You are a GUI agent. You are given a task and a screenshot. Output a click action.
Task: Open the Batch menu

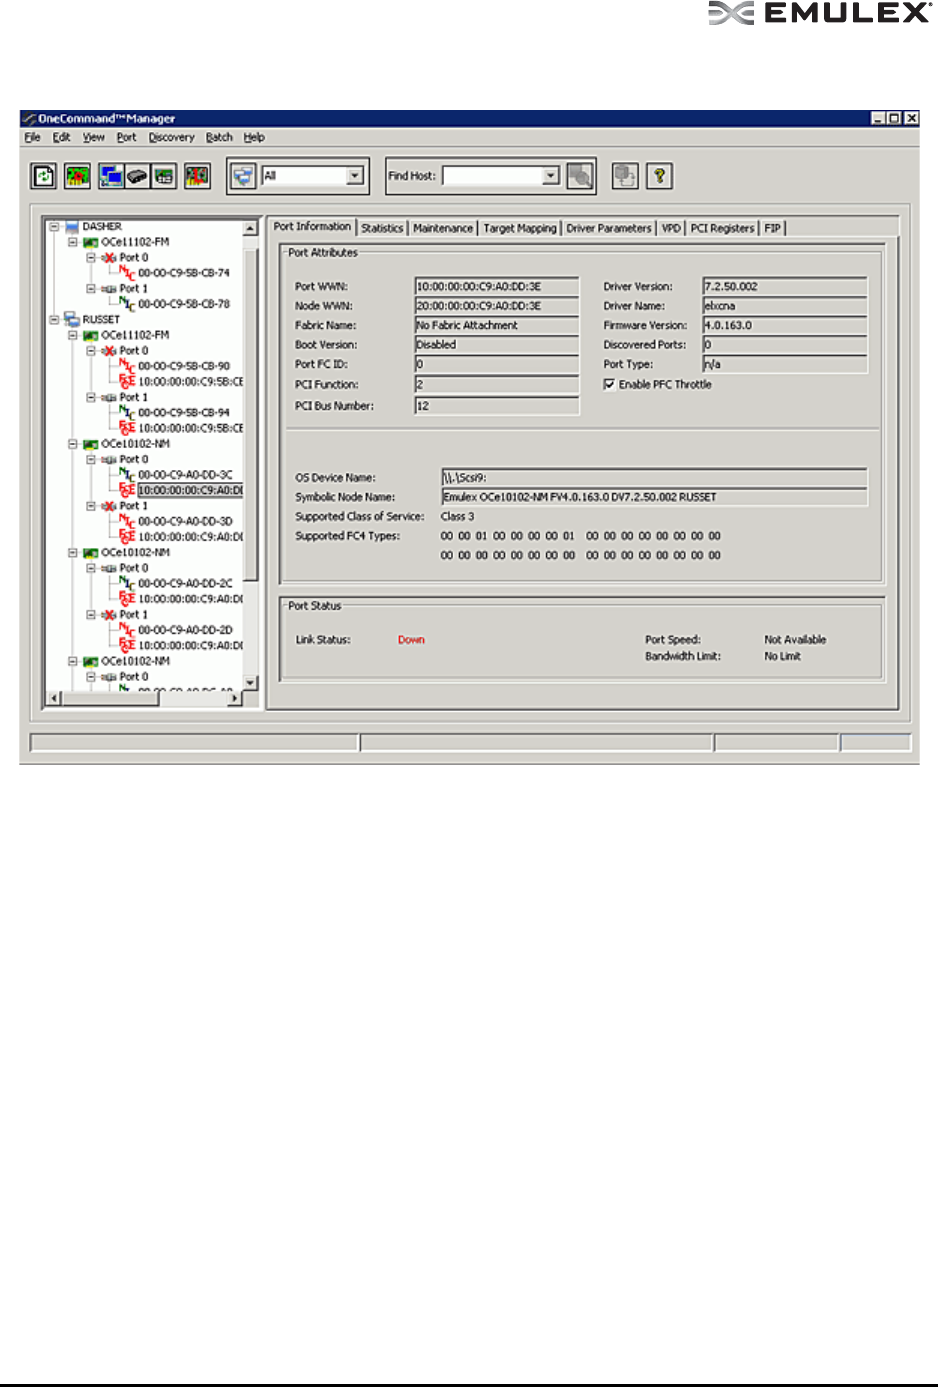(219, 137)
